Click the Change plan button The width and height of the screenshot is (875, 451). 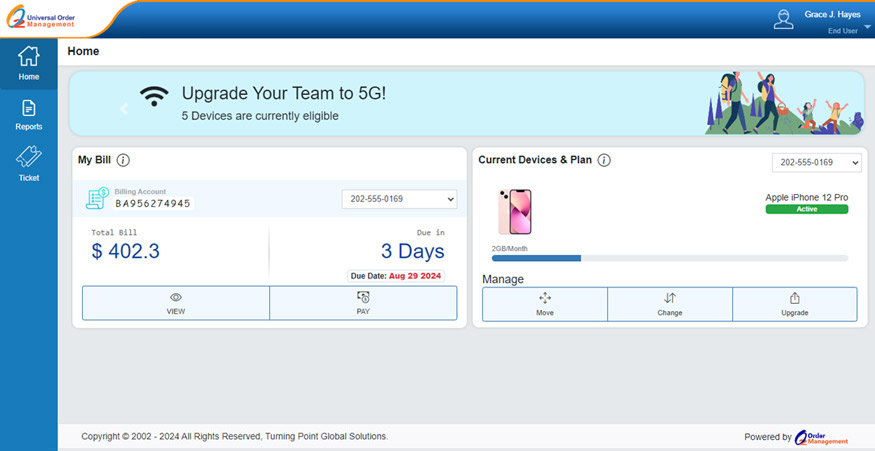click(x=670, y=304)
